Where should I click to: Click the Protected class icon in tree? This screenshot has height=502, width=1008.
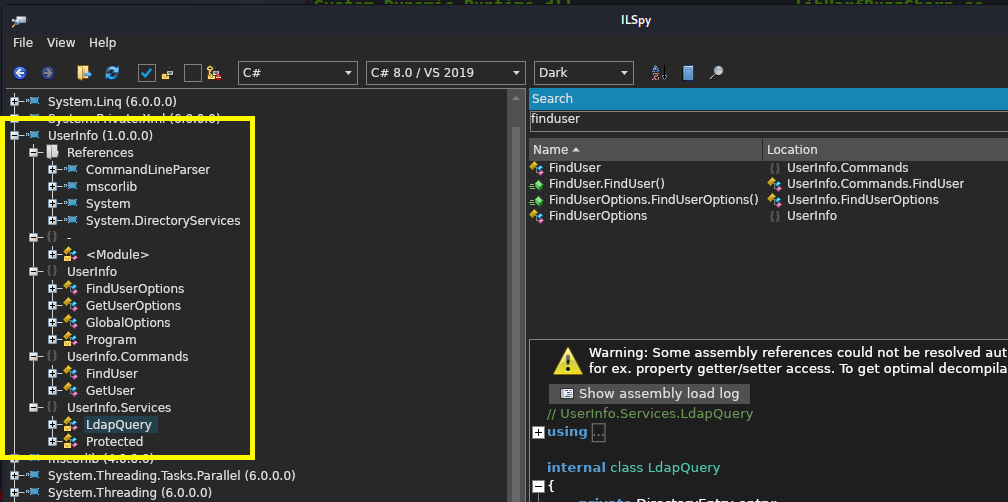tap(70, 442)
